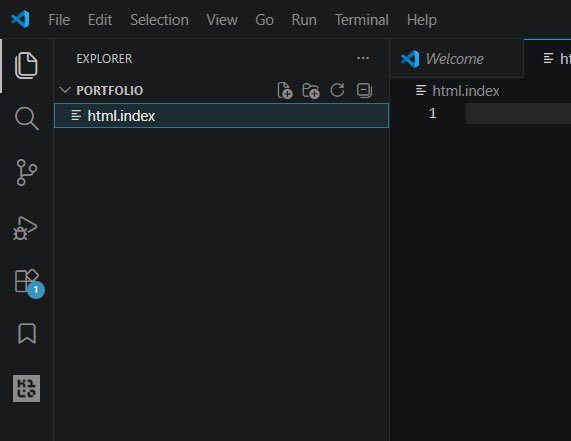
Task: Open the View menu
Action: pyautogui.click(x=222, y=20)
